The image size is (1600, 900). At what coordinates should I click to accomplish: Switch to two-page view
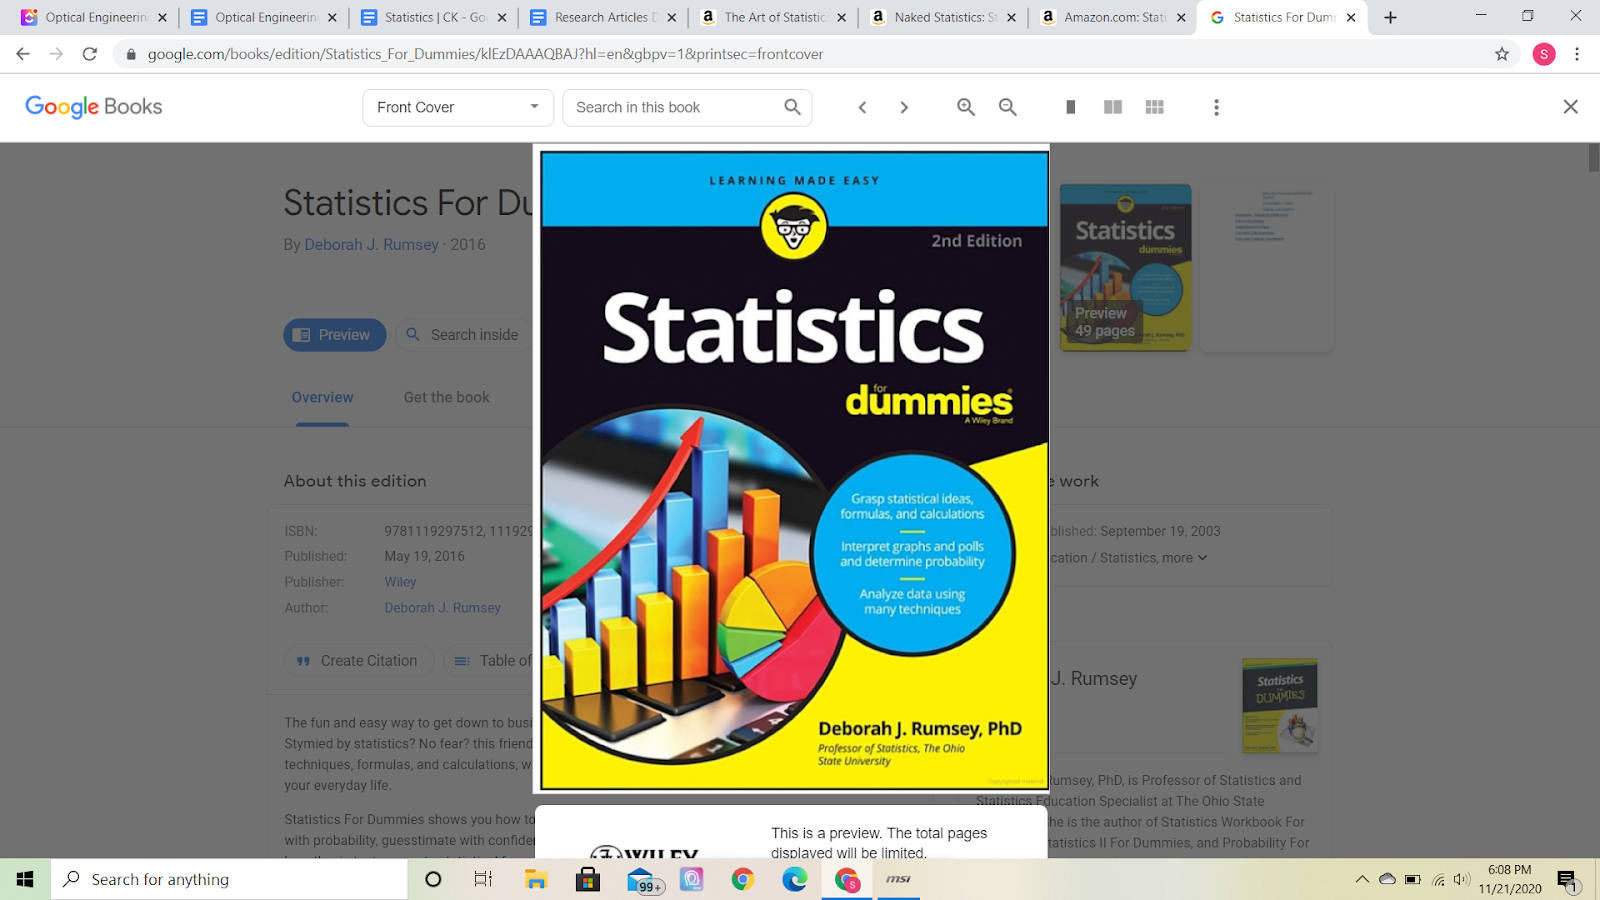point(1112,107)
